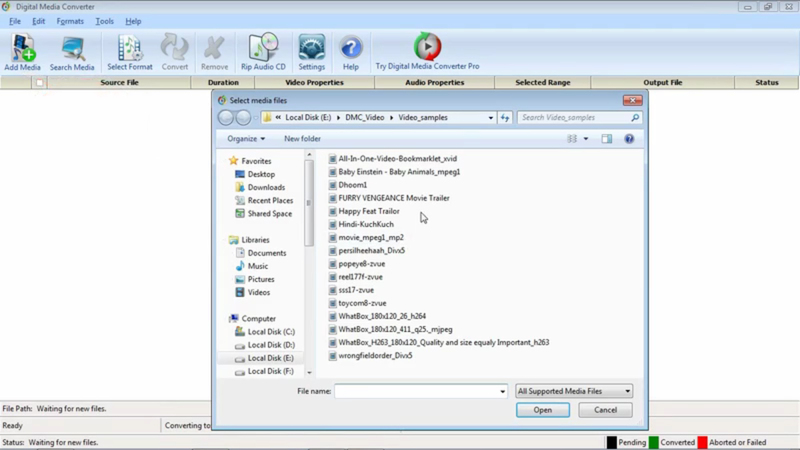Open the Tools menu
800x450 pixels.
point(105,21)
